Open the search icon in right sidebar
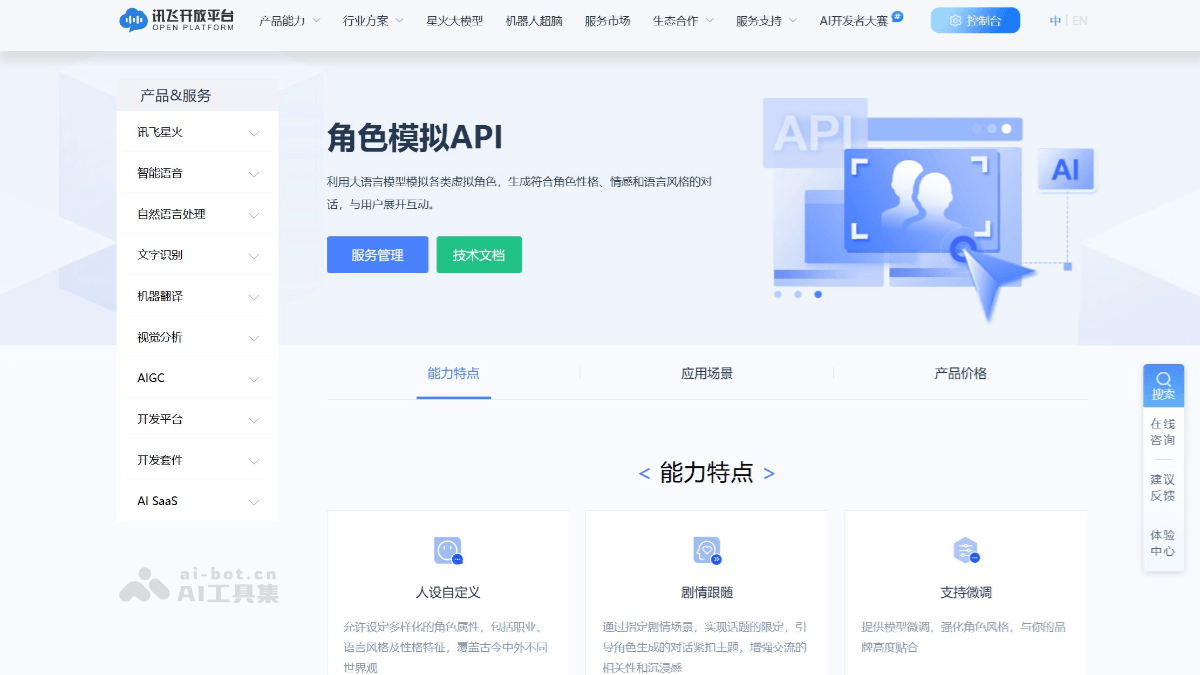This screenshot has height=675, width=1200. point(1163,384)
